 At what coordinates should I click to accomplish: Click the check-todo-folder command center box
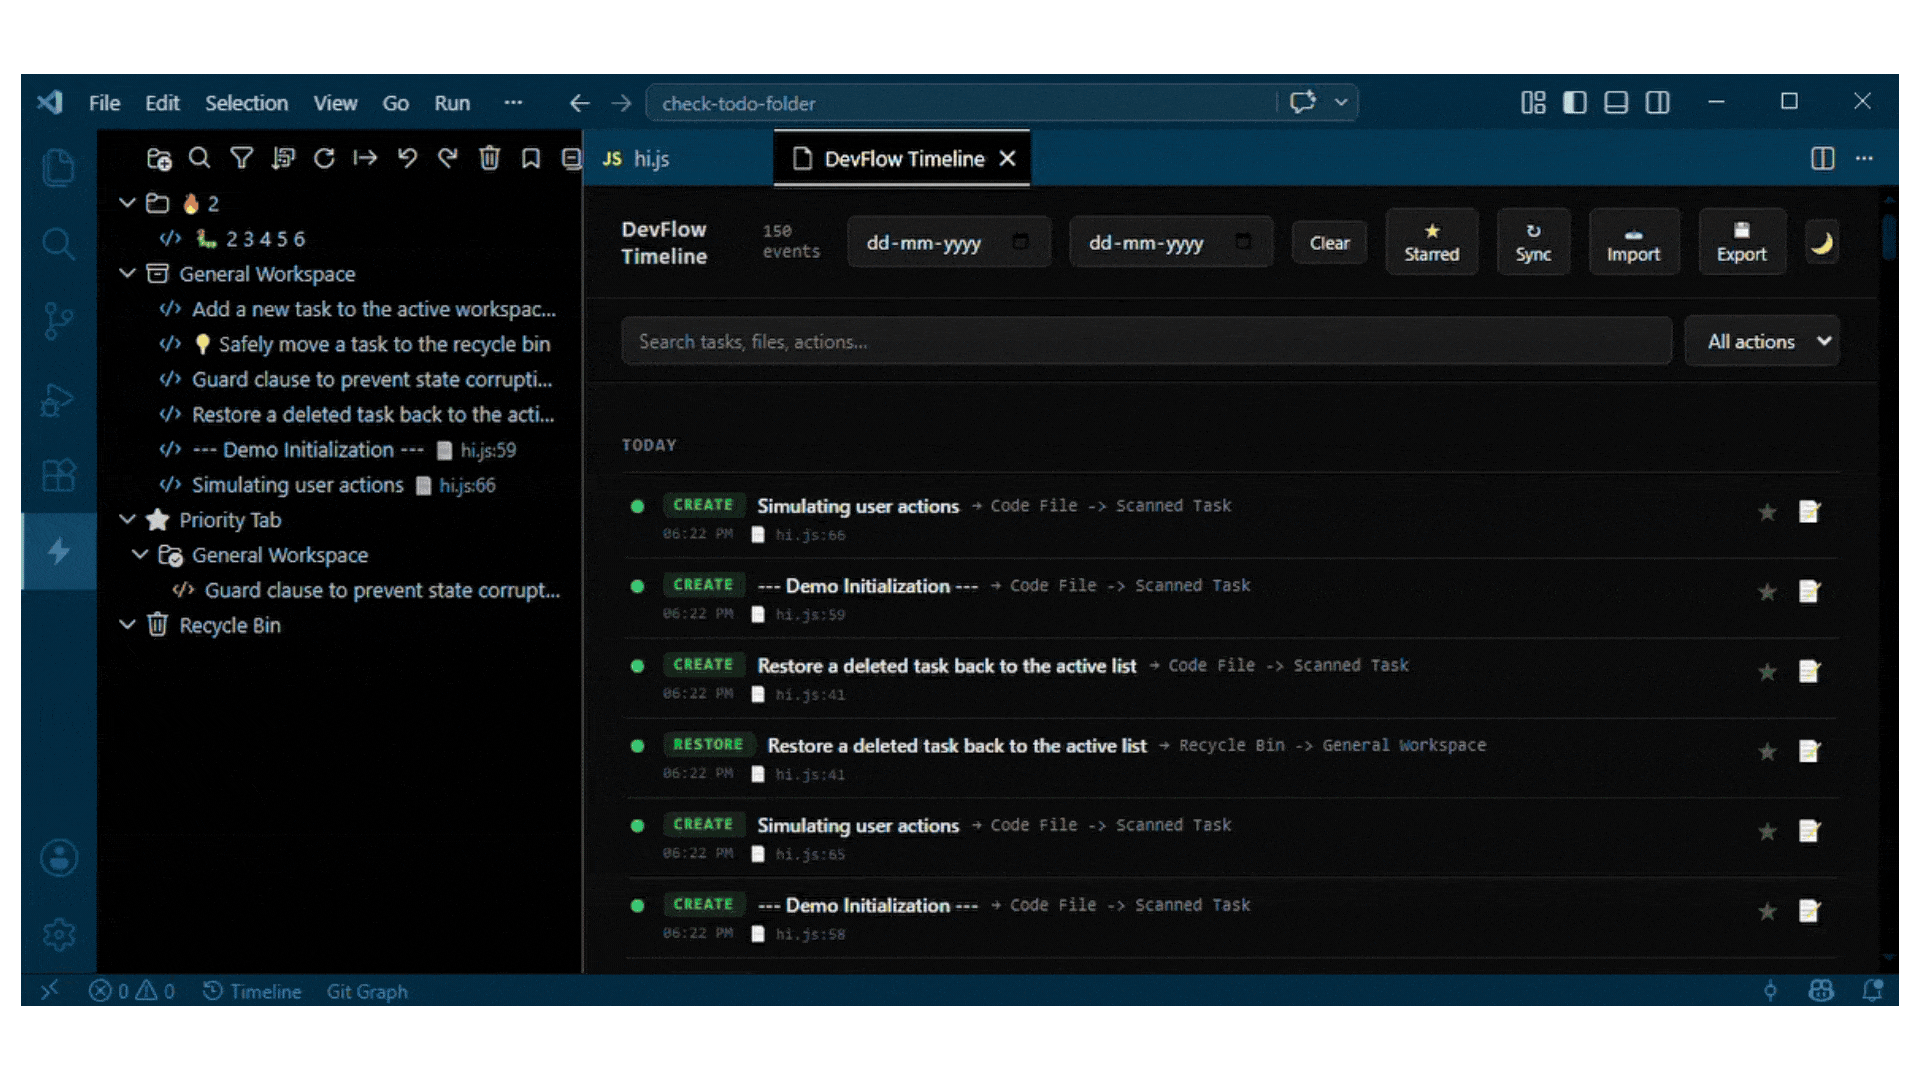pyautogui.click(x=960, y=103)
